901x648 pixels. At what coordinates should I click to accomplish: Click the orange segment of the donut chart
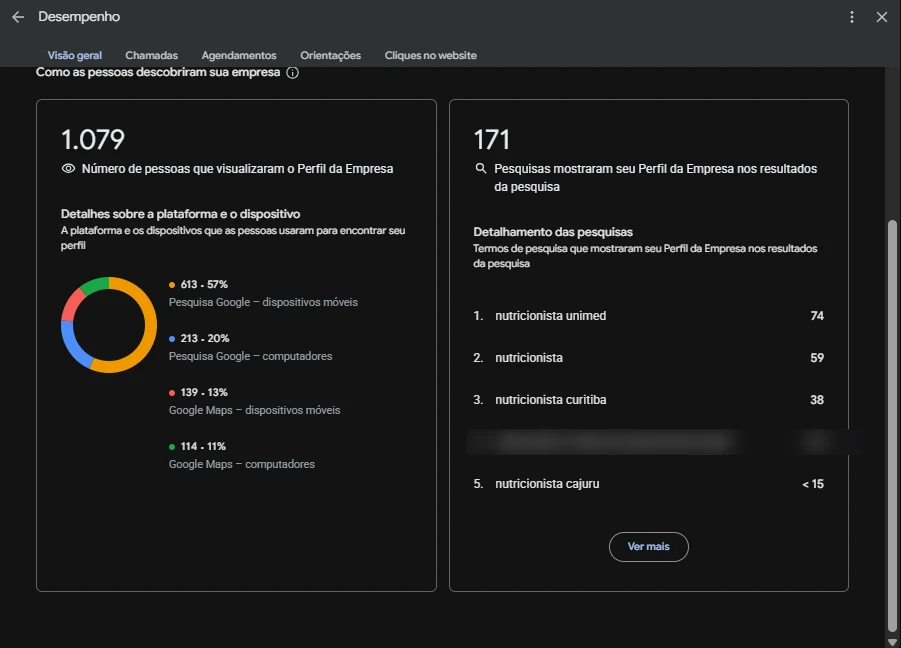(149, 328)
